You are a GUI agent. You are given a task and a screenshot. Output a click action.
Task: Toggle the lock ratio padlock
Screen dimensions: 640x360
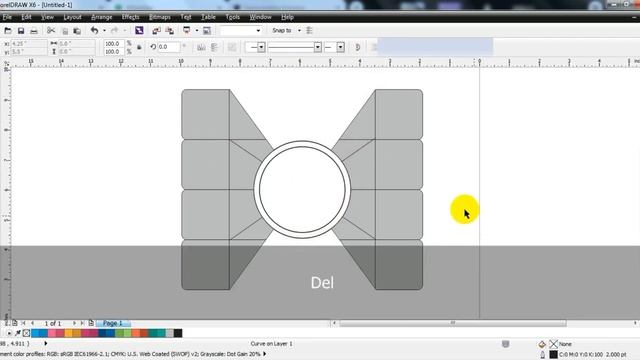click(139, 47)
